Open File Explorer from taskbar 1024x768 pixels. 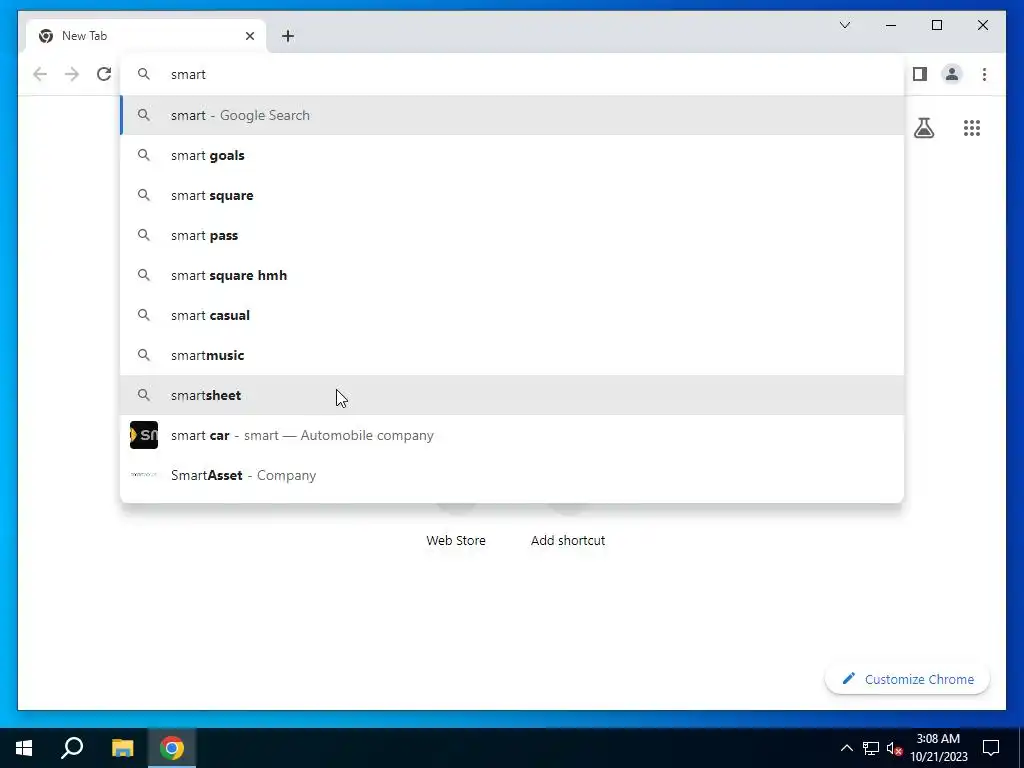click(122, 748)
